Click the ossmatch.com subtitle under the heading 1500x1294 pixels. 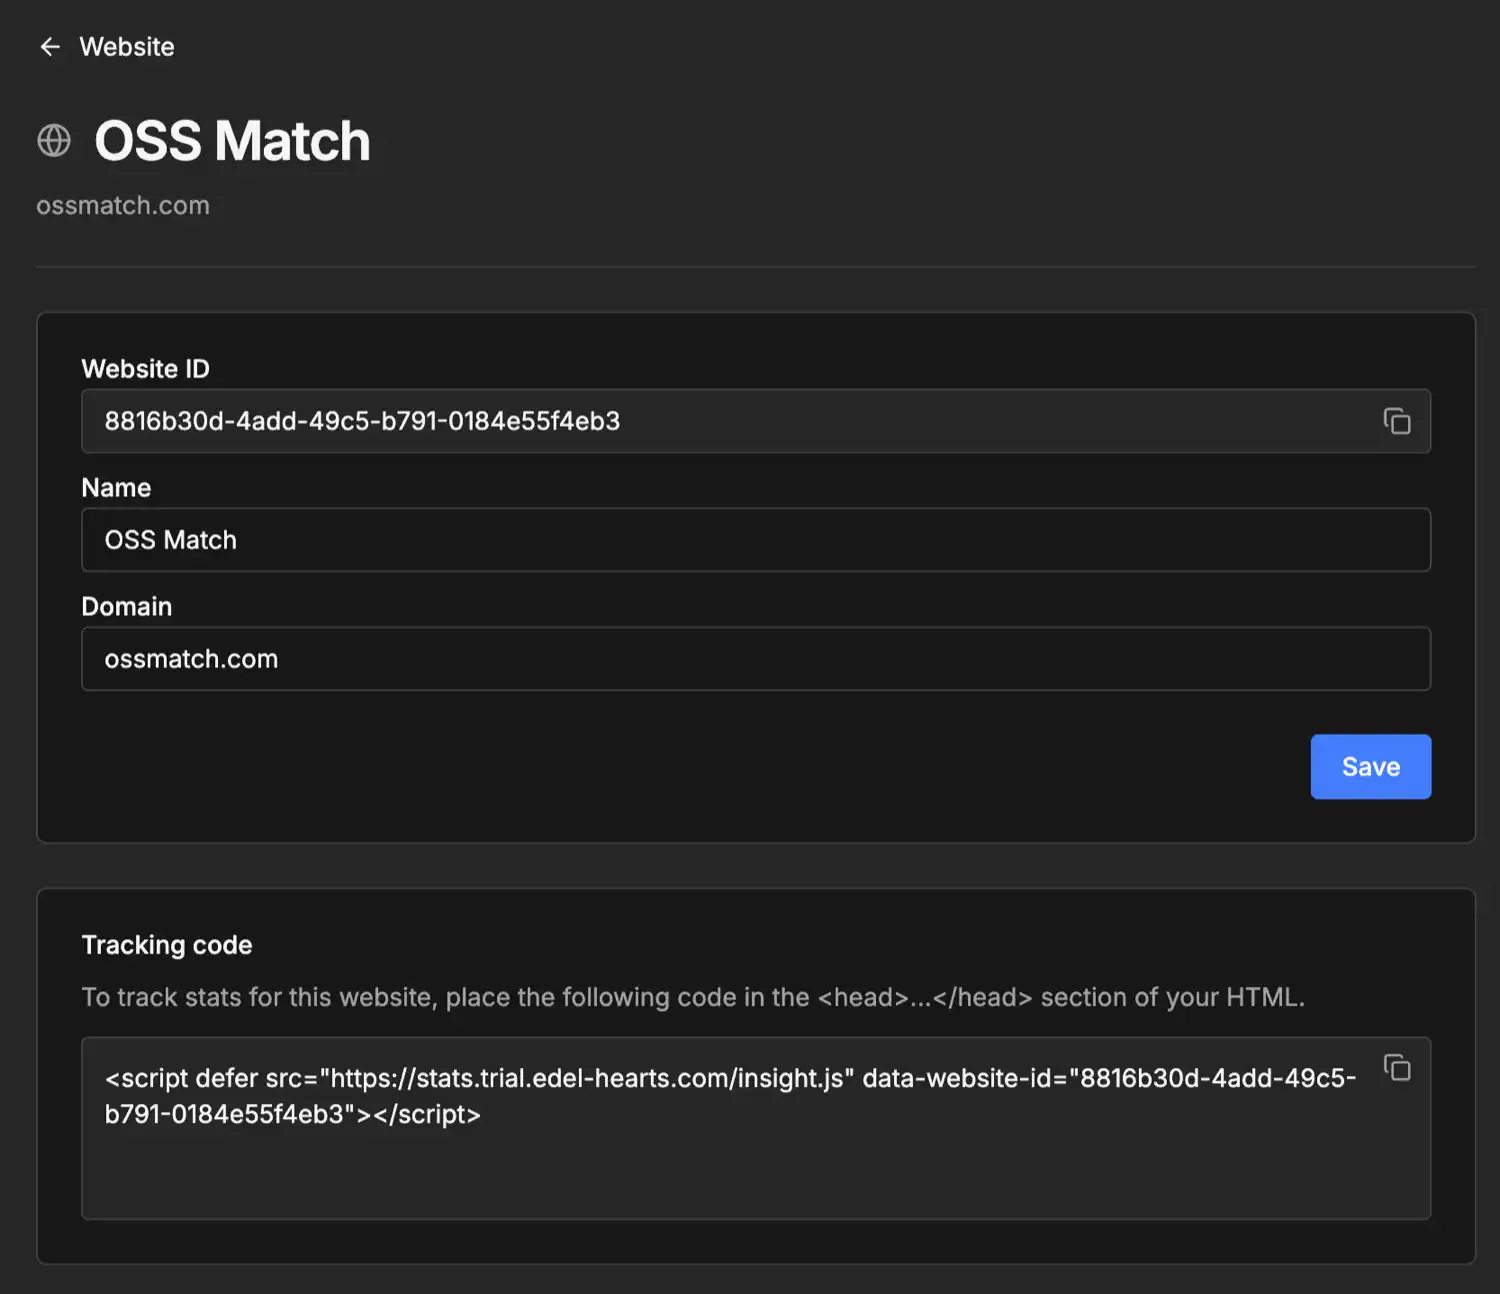pyautogui.click(x=123, y=205)
